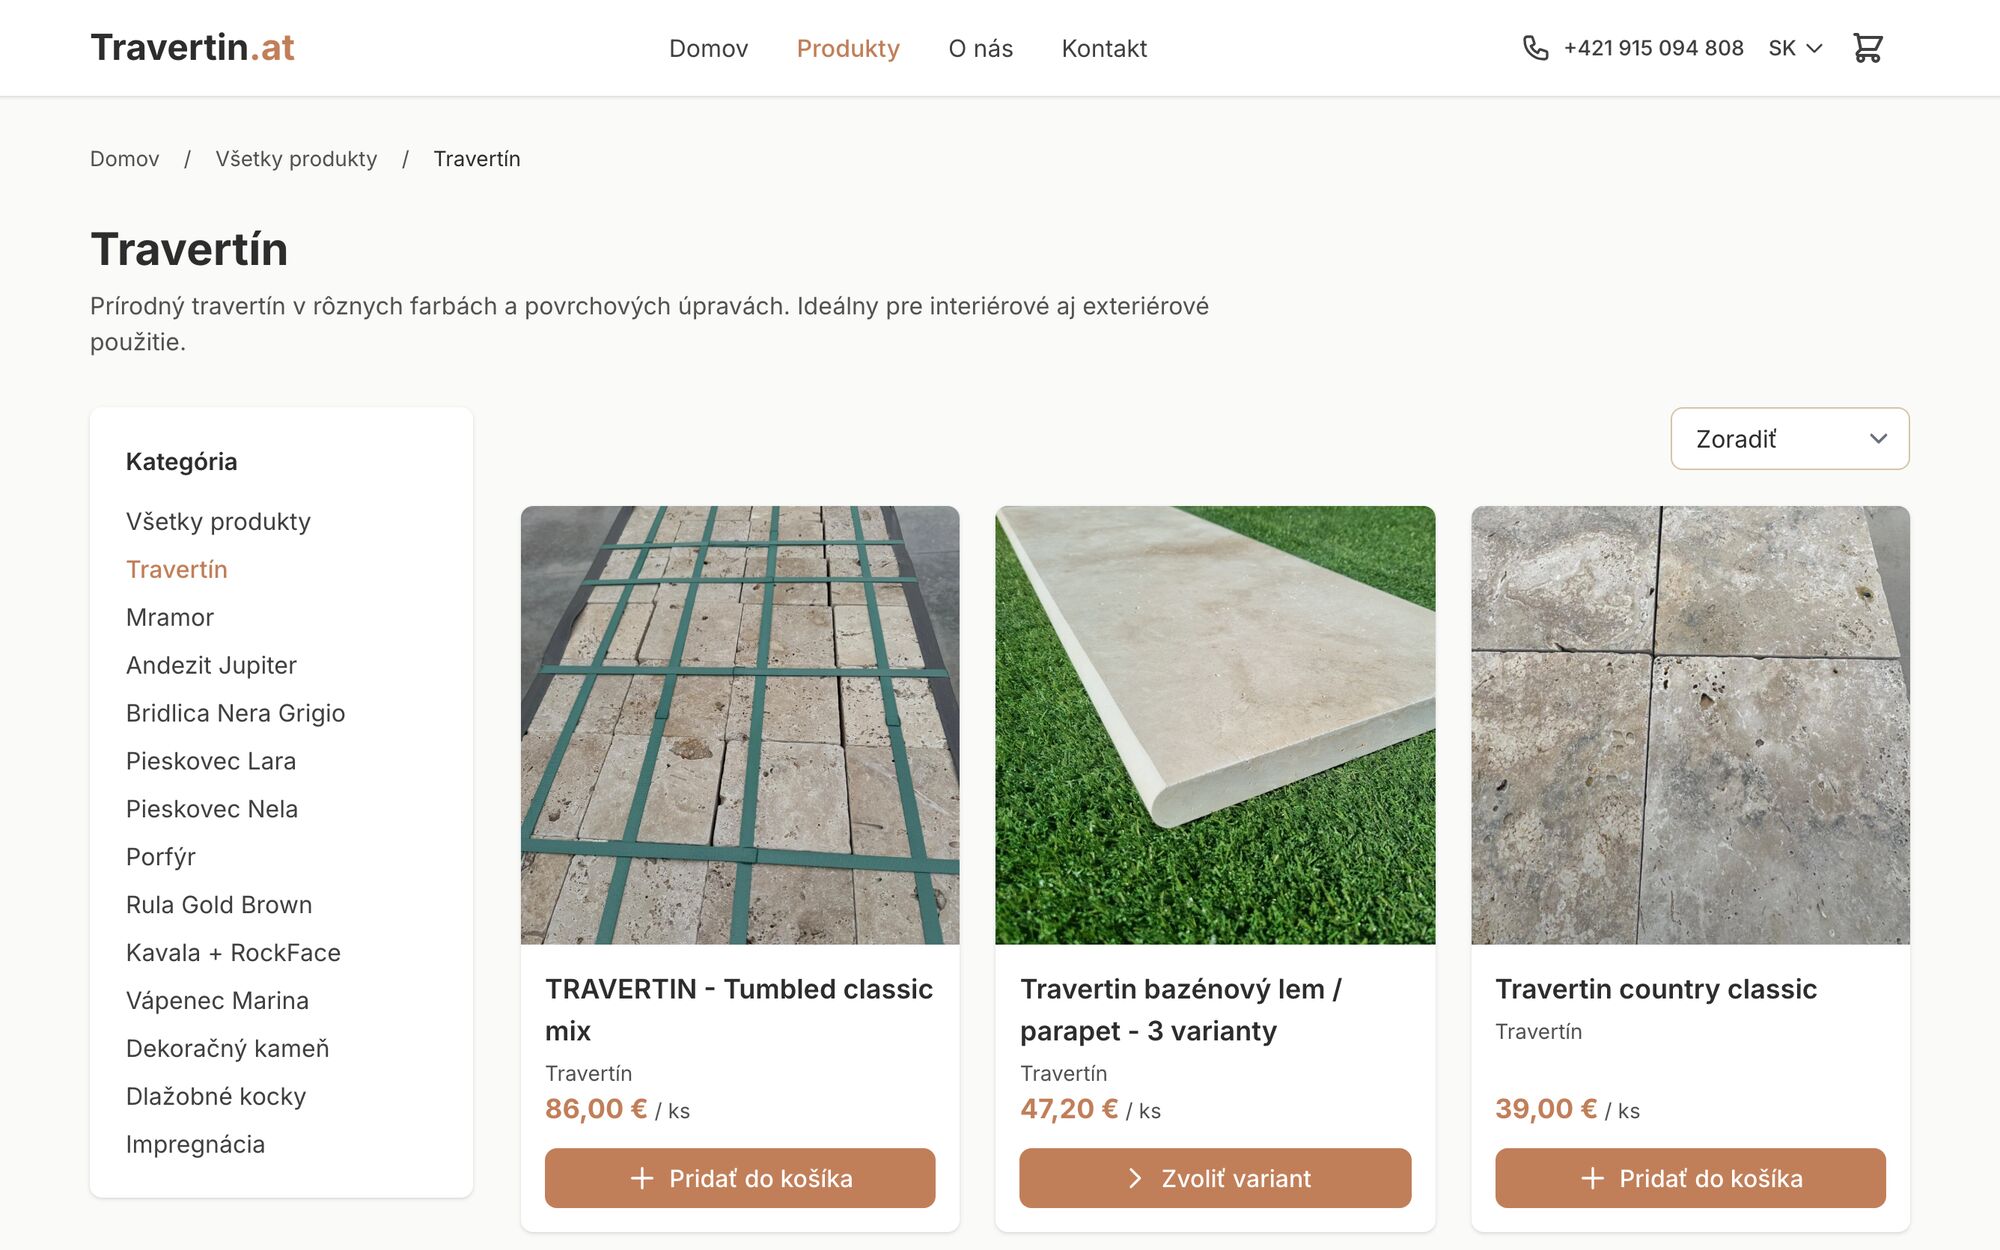Click Domov in the breadcrumb
2000x1250 pixels.
124,159
